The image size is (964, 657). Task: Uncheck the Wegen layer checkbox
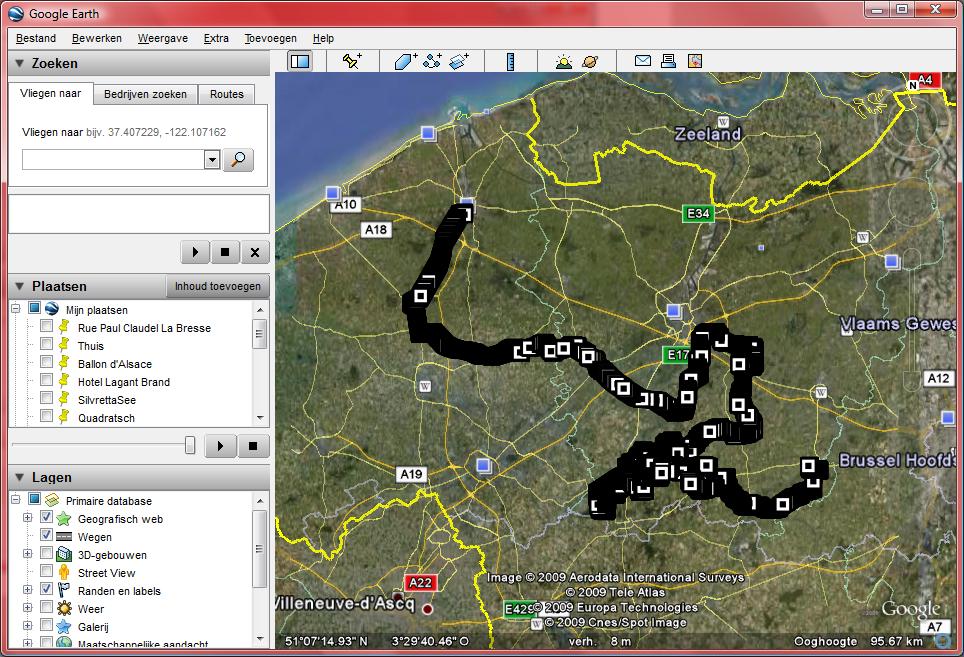coord(46,535)
